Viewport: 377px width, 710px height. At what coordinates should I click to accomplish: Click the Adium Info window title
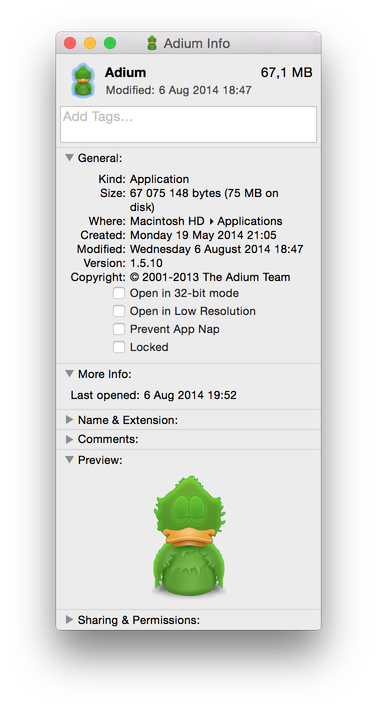pyautogui.click(x=197, y=43)
